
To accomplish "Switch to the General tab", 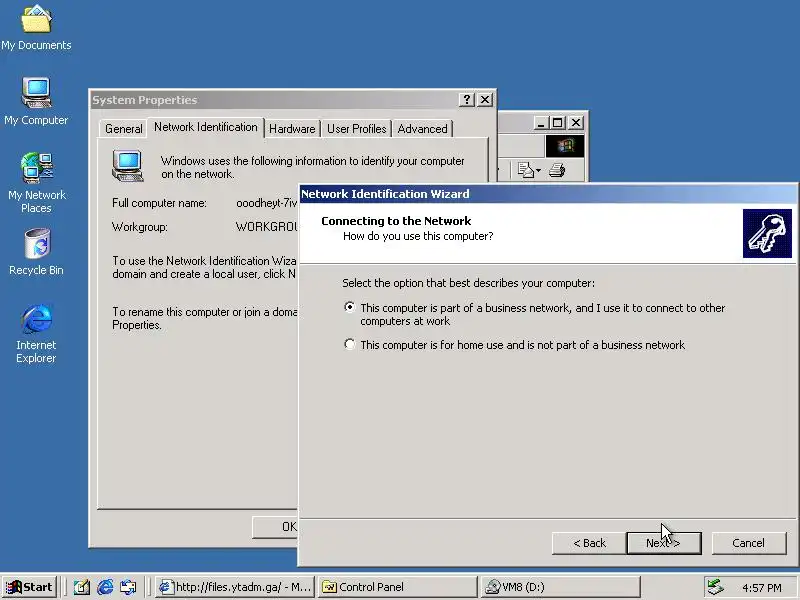I will pos(123,129).
